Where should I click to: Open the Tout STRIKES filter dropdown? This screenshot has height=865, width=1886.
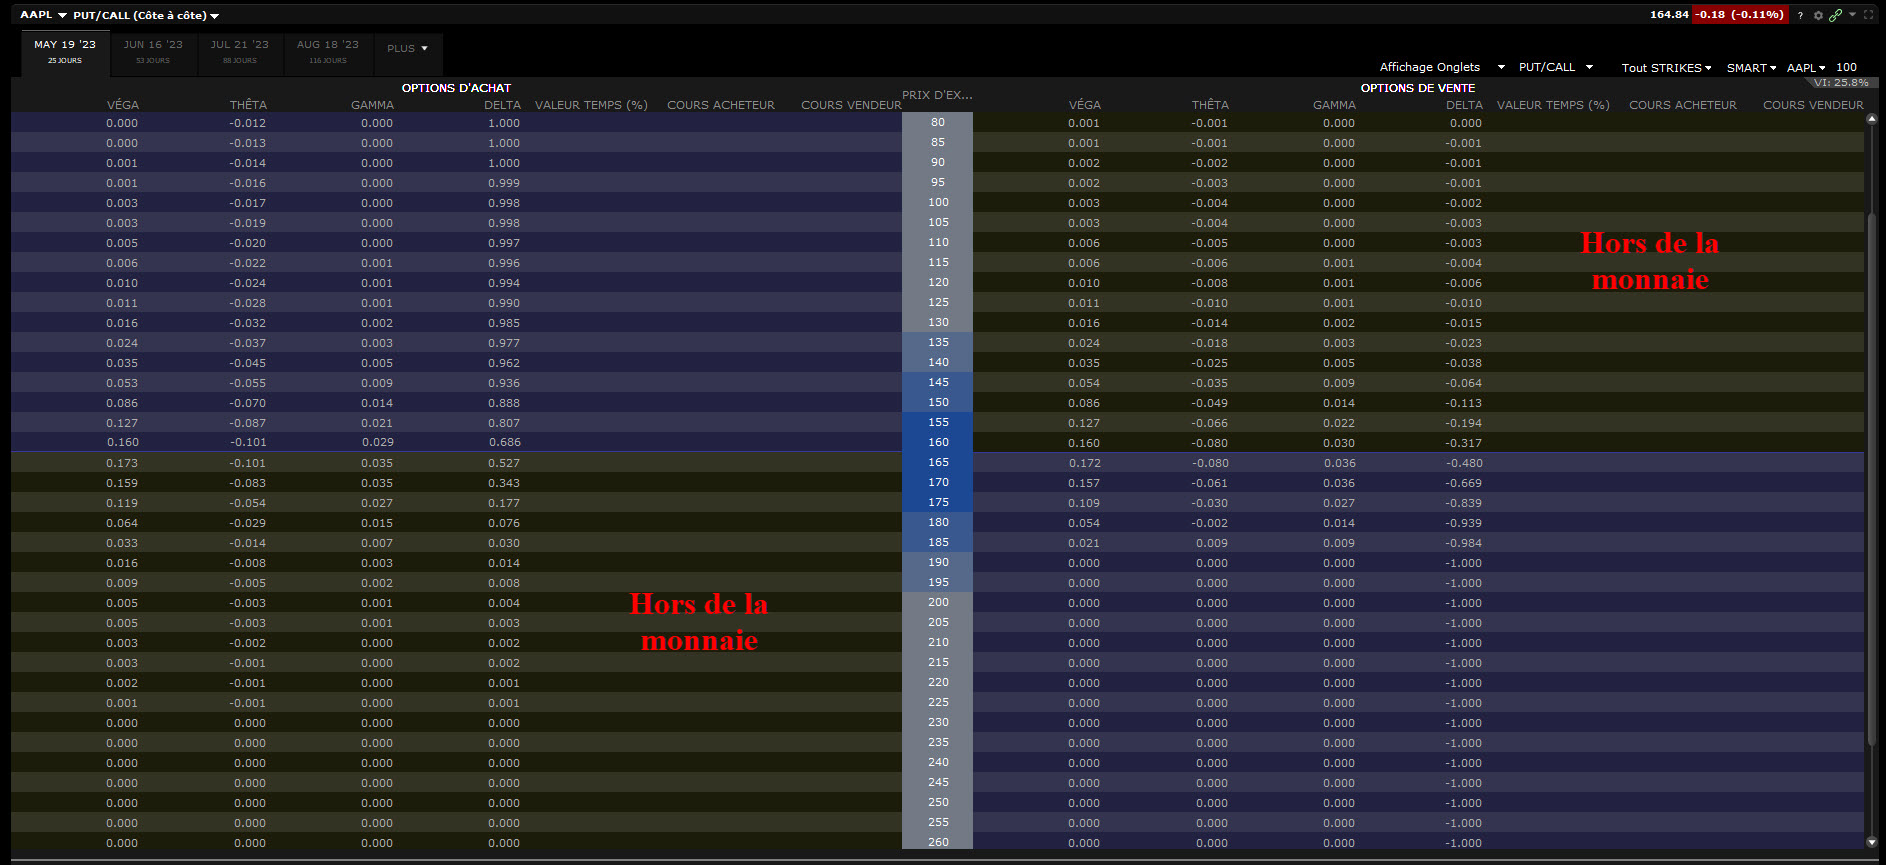[x=1666, y=68]
